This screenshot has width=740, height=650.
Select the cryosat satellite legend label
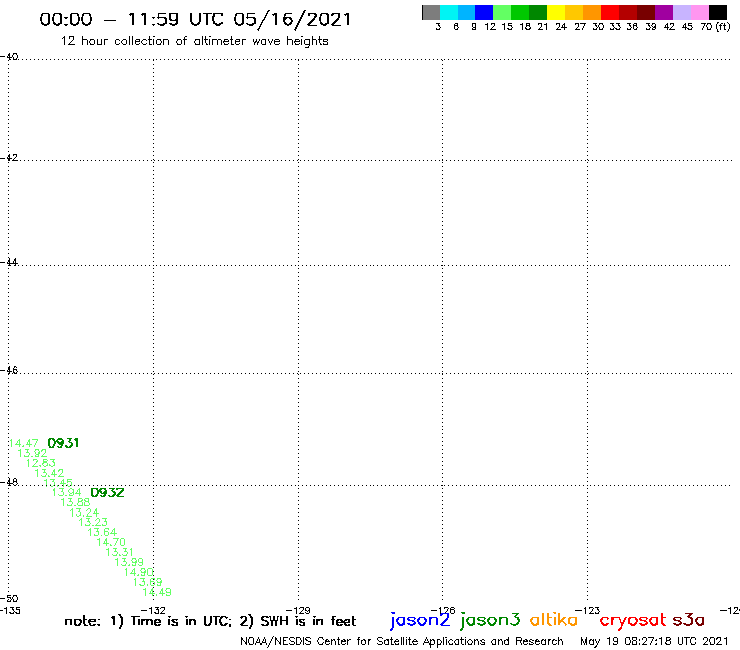pyautogui.click(x=633, y=620)
